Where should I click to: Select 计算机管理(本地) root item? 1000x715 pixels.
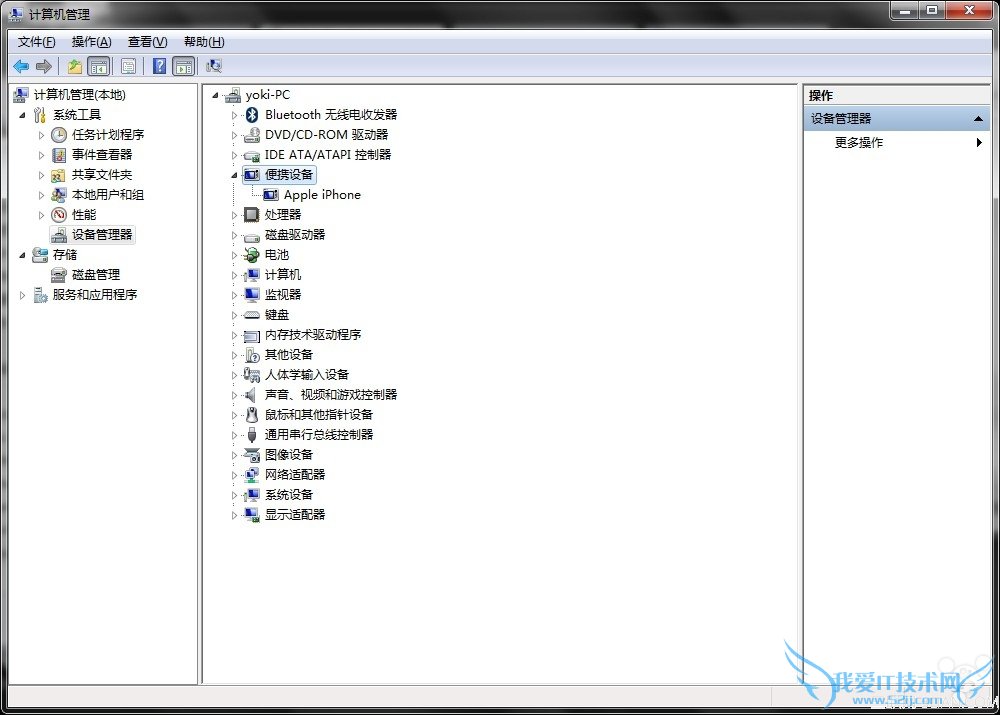[80, 95]
